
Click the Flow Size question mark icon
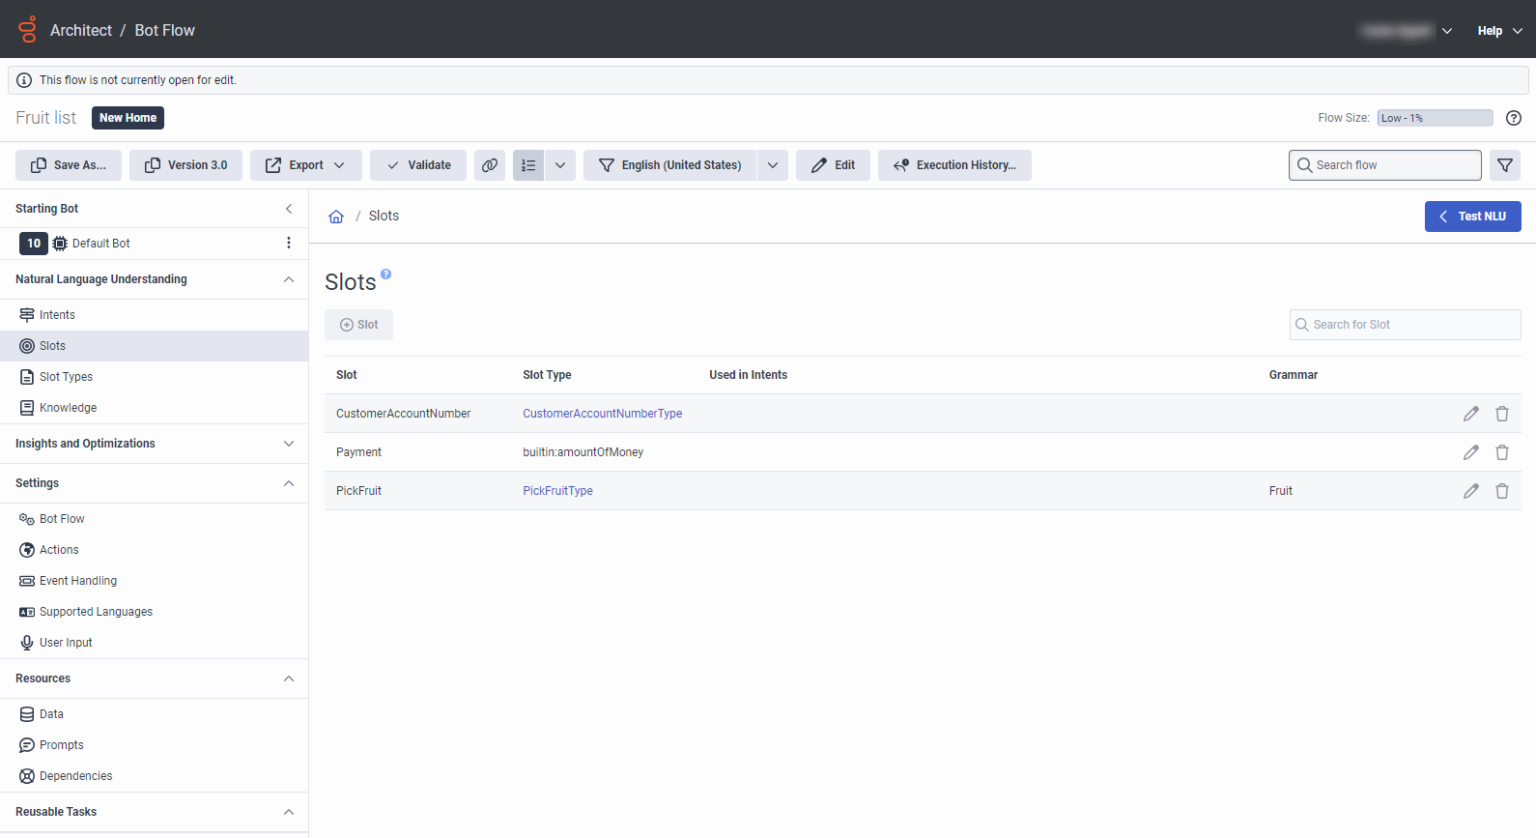[x=1513, y=117]
